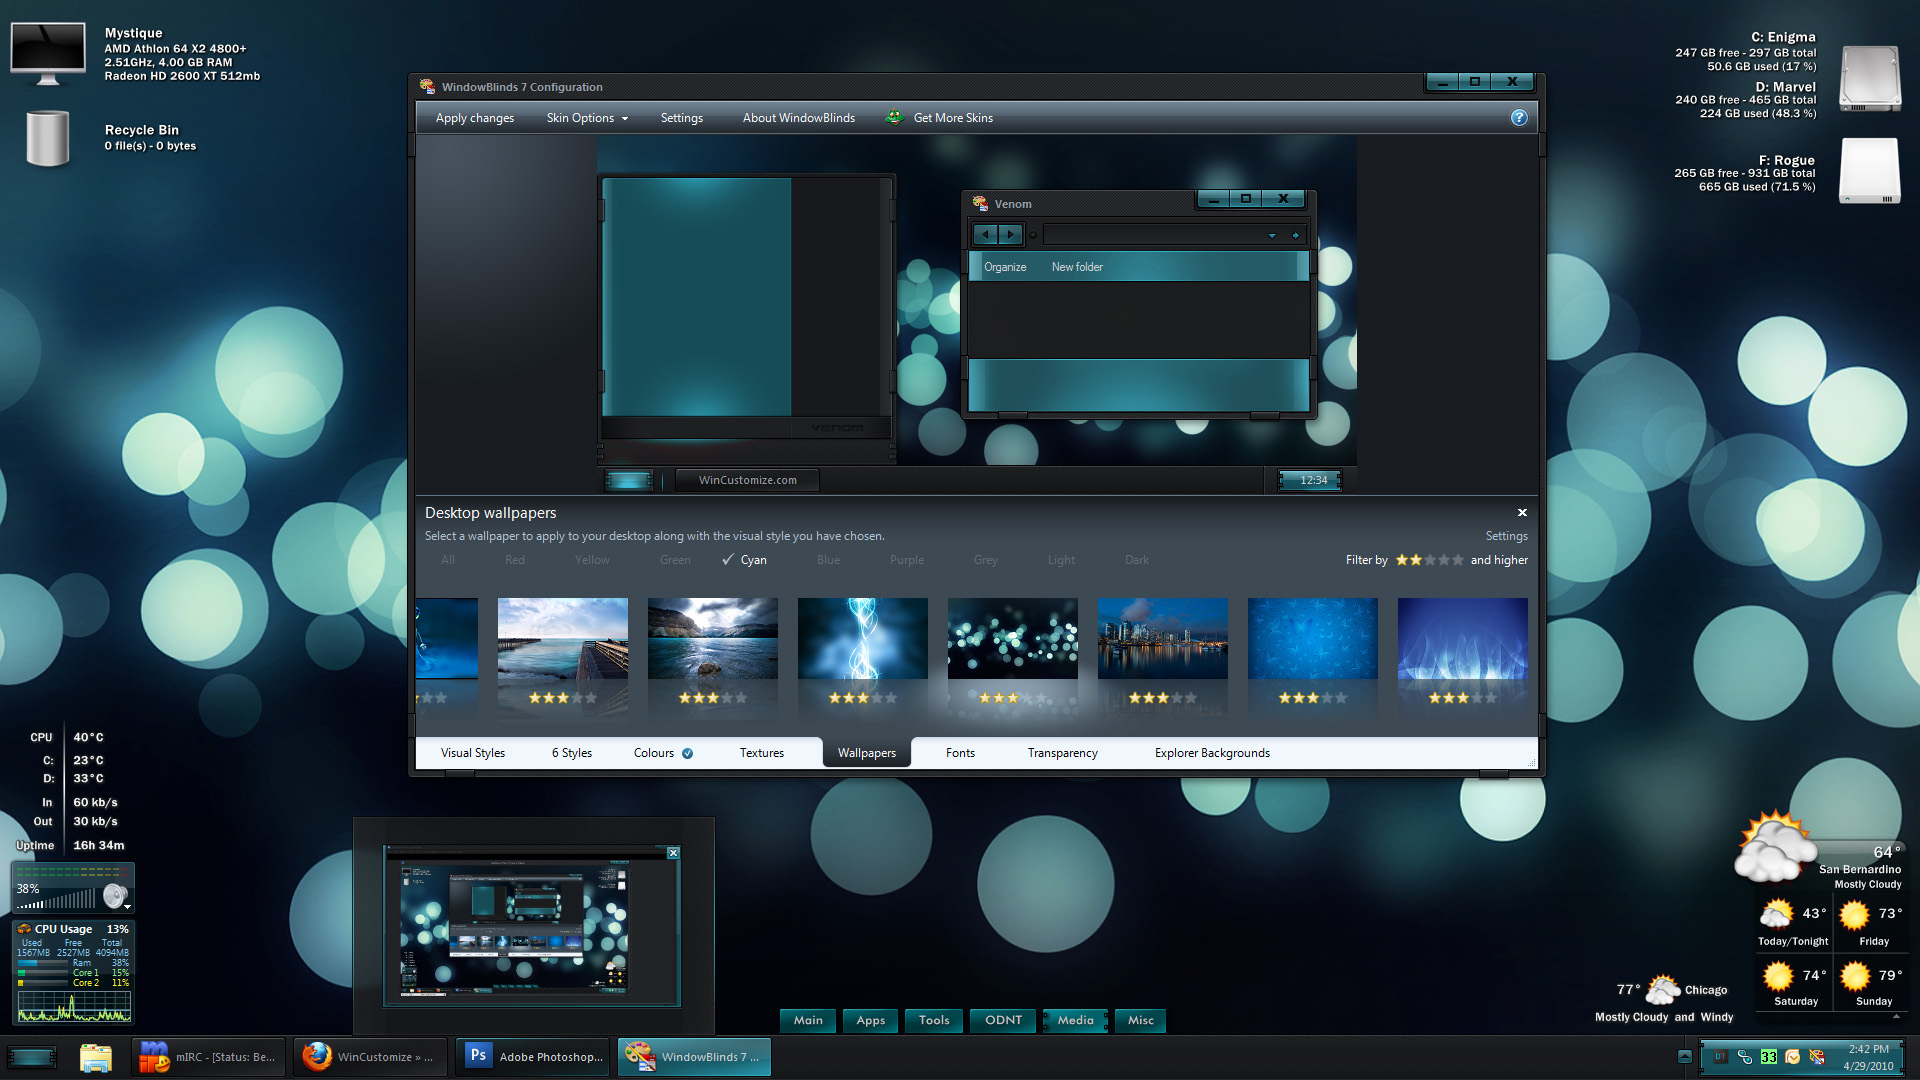Select the pier ocean wallpaper thumbnail
The image size is (1920, 1080).
563,638
